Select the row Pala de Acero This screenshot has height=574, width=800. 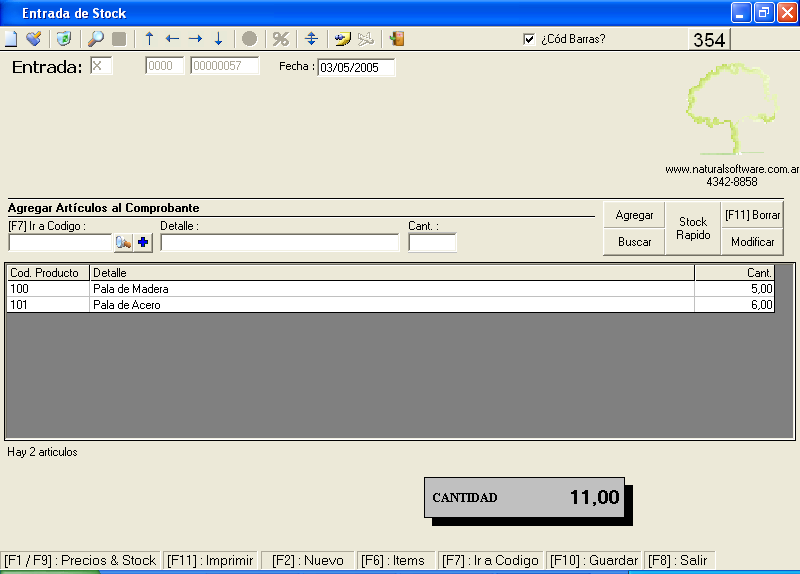(391, 305)
